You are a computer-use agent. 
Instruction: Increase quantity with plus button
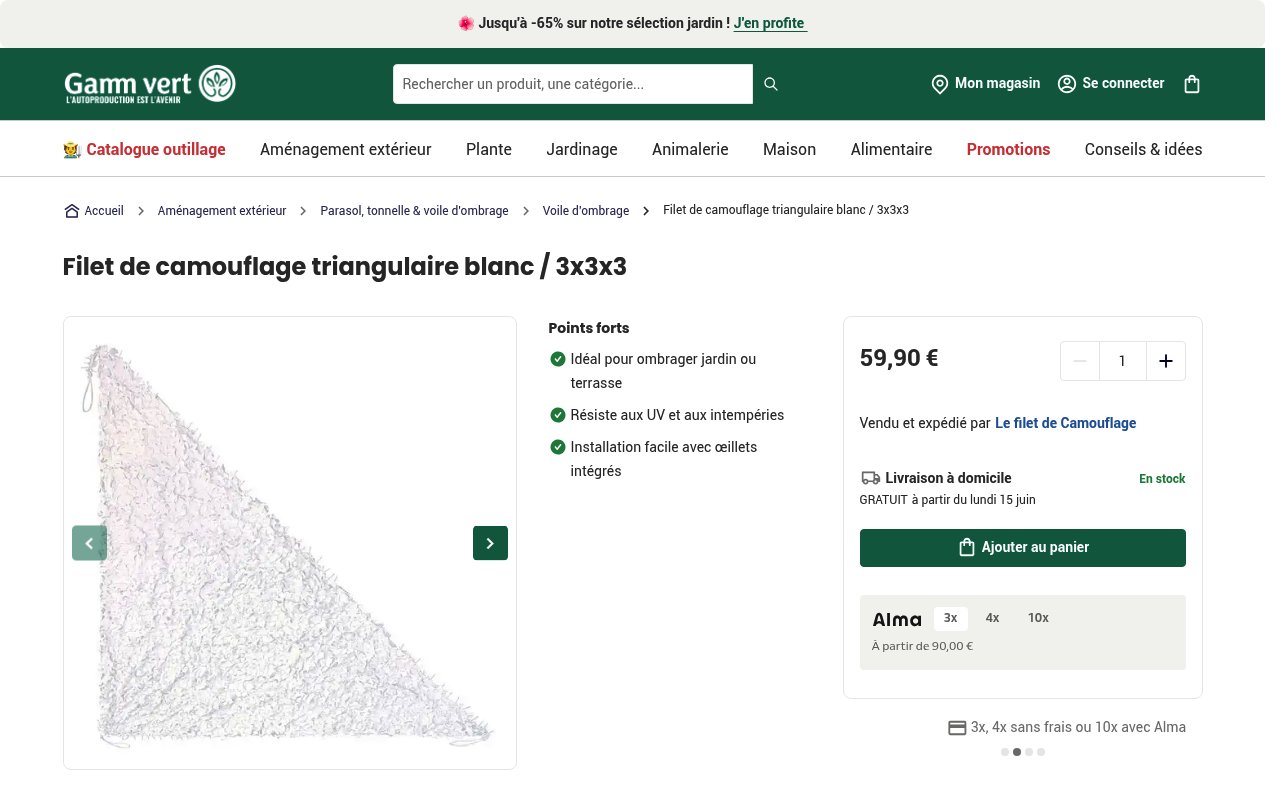coord(1166,361)
